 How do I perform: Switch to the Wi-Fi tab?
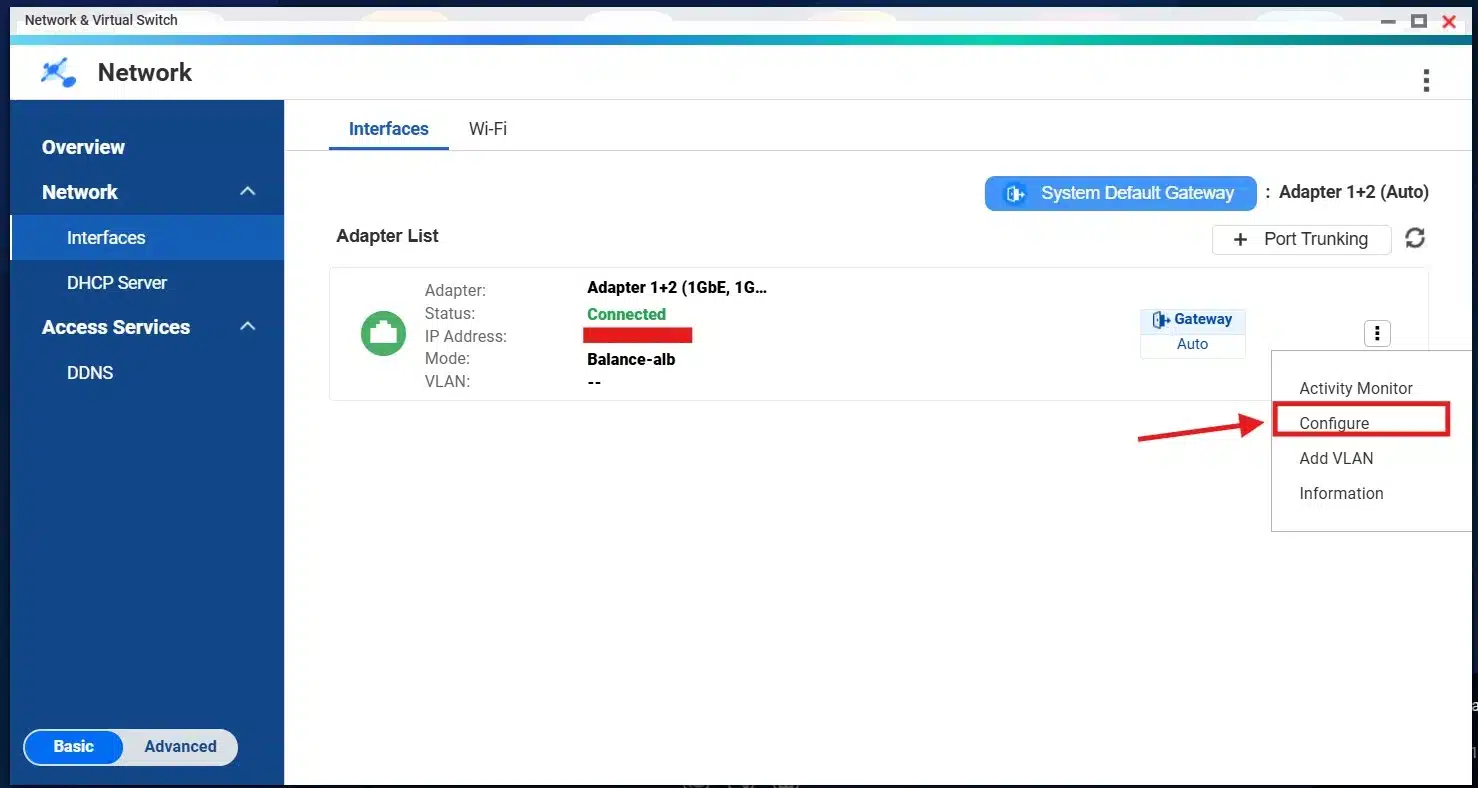pos(487,128)
